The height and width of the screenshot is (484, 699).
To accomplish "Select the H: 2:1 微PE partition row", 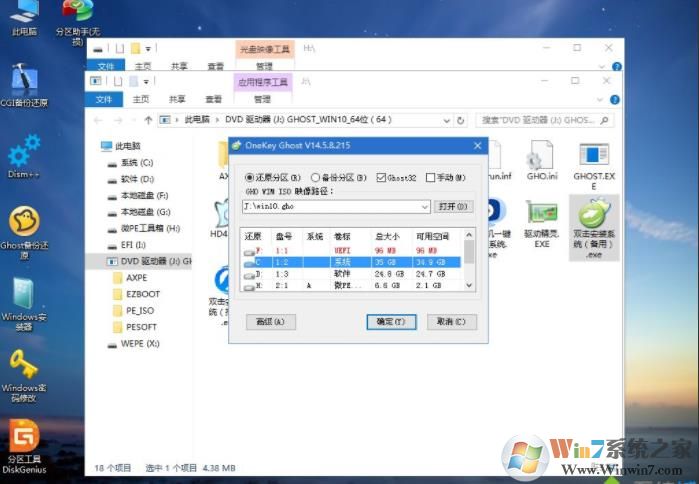I will (x=352, y=285).
